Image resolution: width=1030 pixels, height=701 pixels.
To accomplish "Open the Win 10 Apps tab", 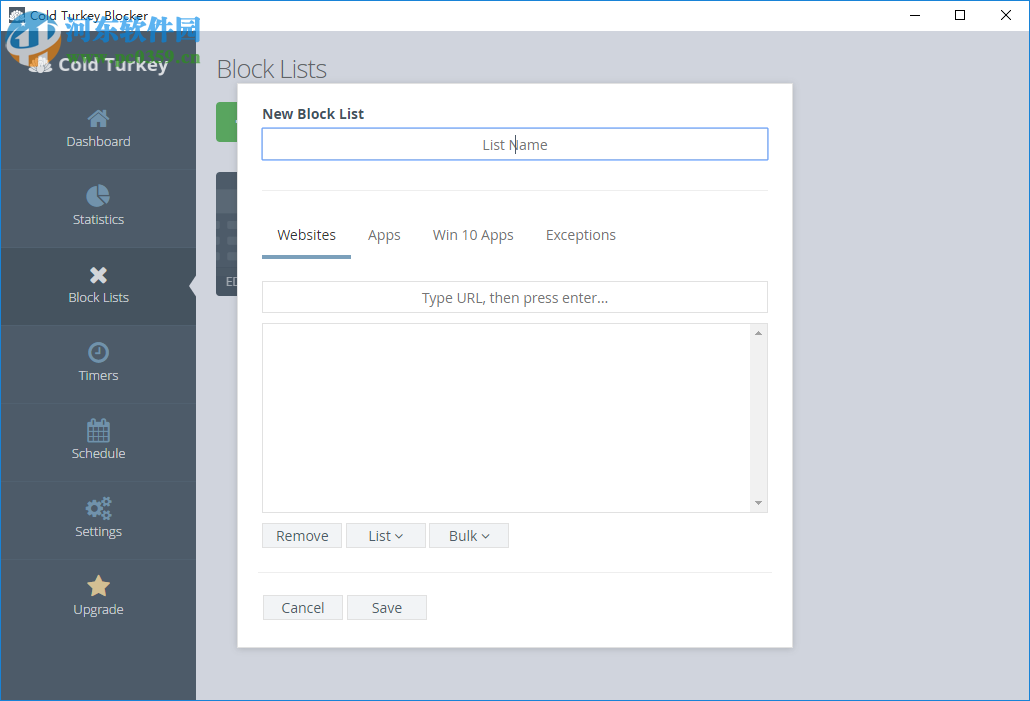I will (x=473, y=234).
